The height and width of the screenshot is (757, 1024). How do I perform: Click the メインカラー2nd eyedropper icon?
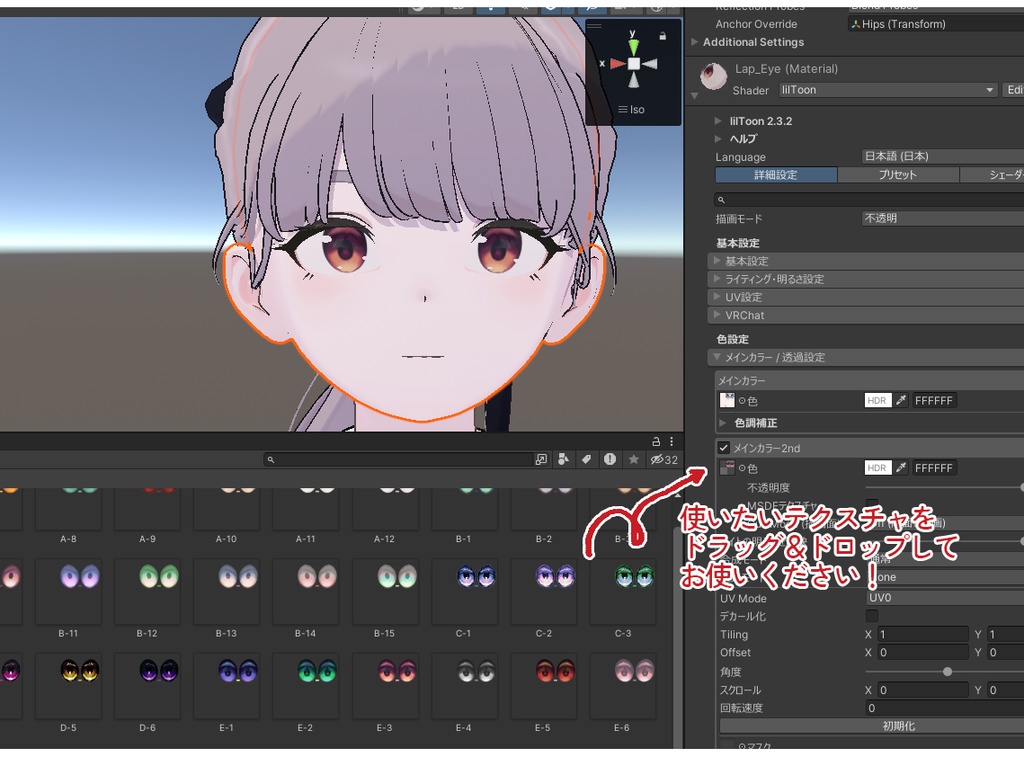pyautogui.click(x=901, y=468)
